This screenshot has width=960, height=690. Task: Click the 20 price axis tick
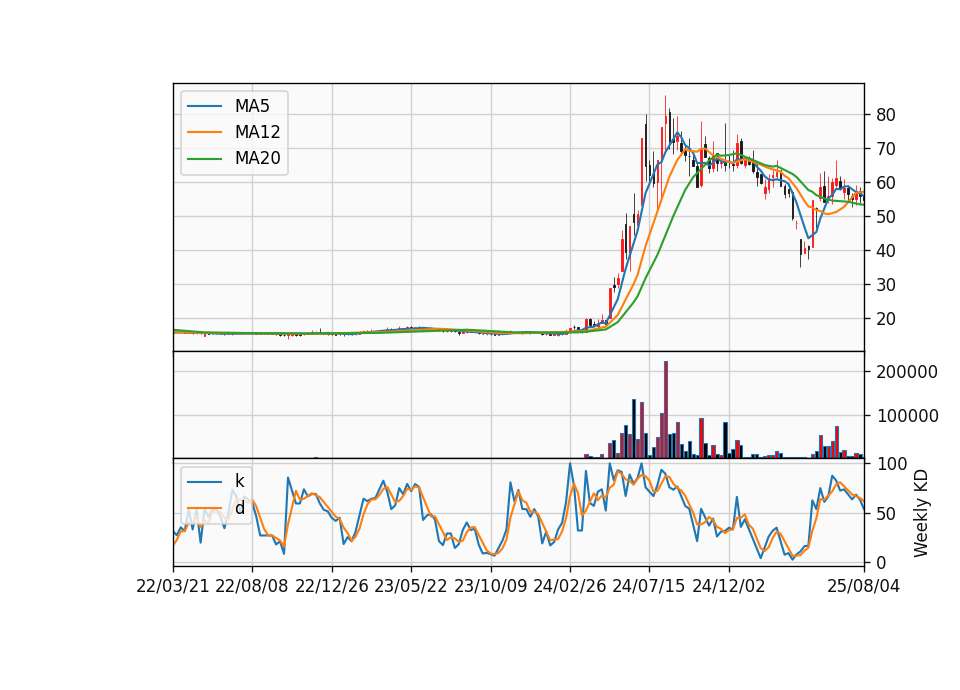[886, 318]
